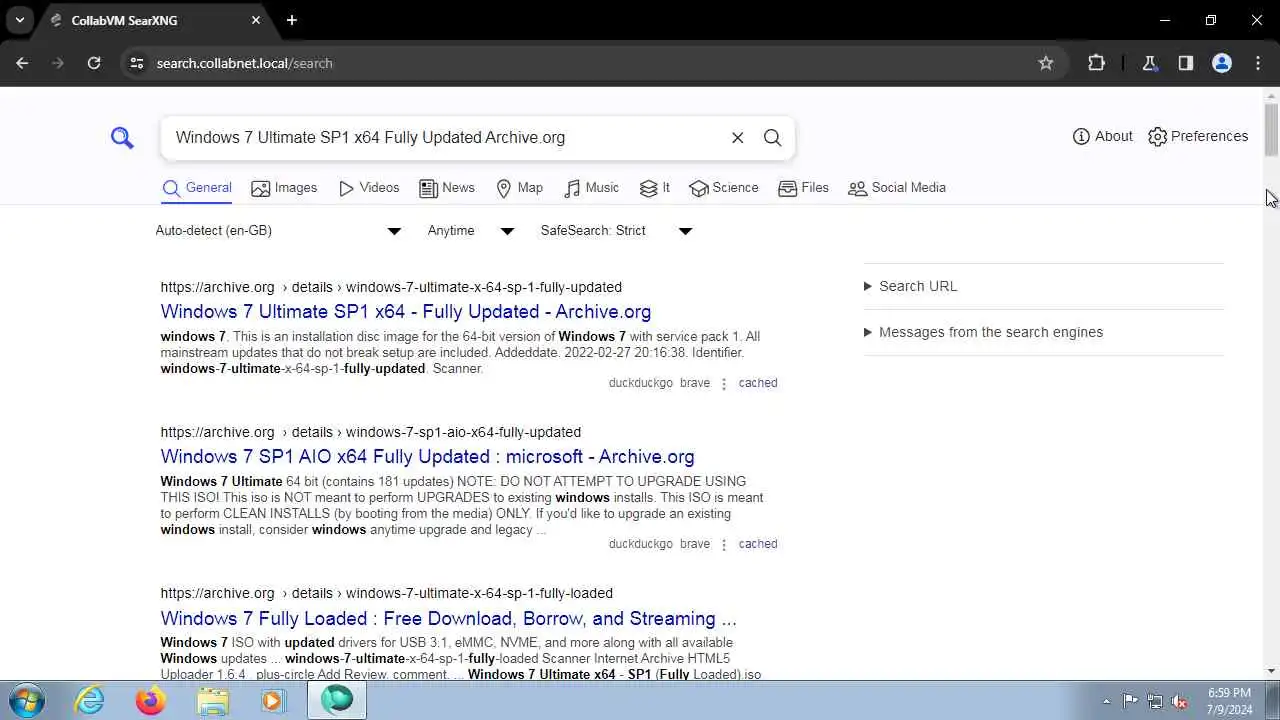Switch to the Social Media tab
Viewport: 1280px width, 720px height.
pos(897,188)
